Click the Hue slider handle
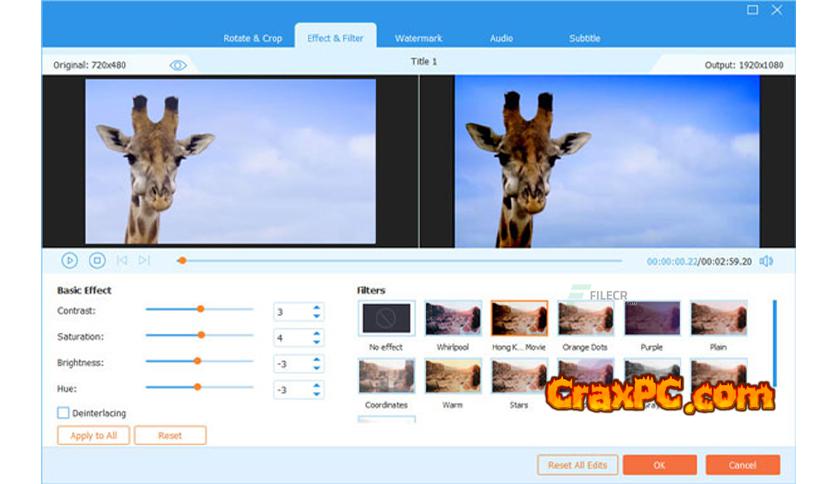This screenshot has width=836, height=484. pos(198,386)
